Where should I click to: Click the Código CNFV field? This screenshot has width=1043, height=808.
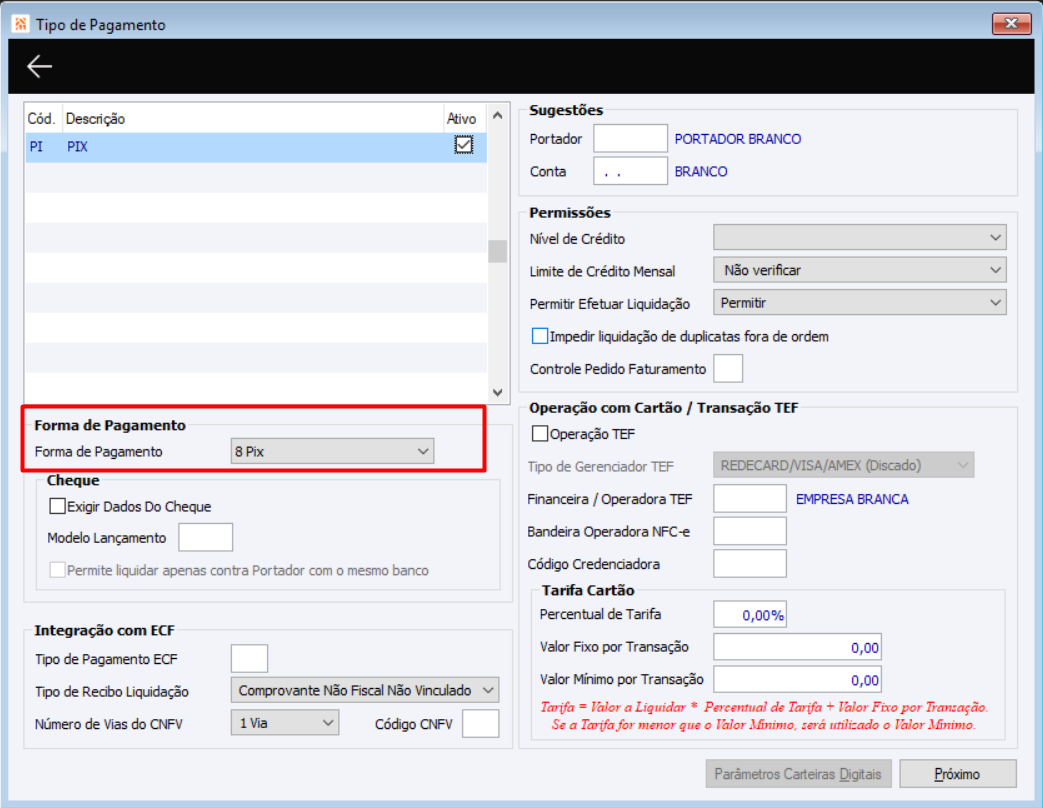(x=480, y=724)
